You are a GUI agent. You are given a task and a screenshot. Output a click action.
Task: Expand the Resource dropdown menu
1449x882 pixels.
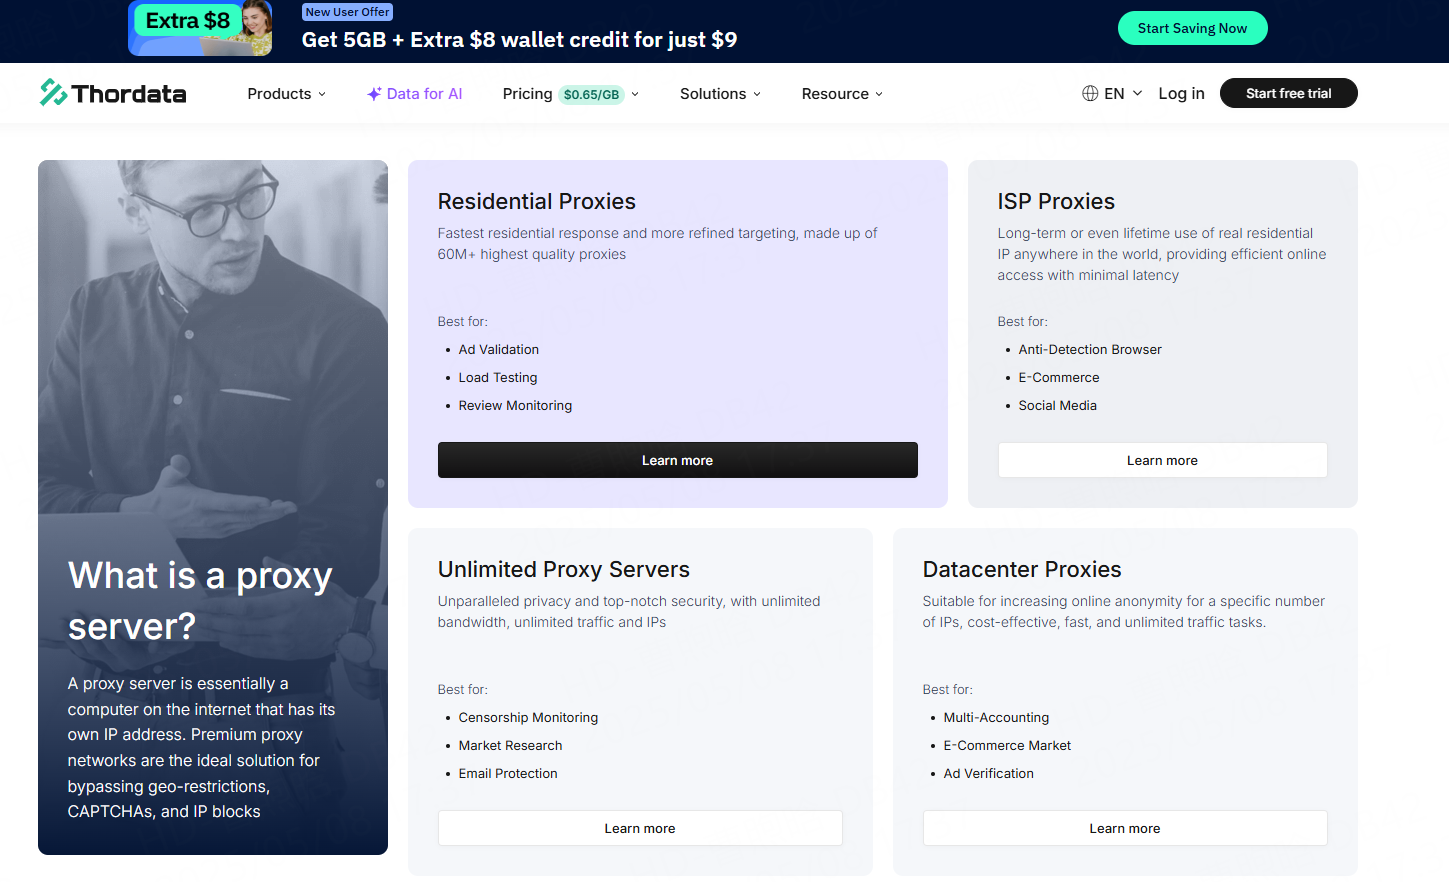click(842, 94)
